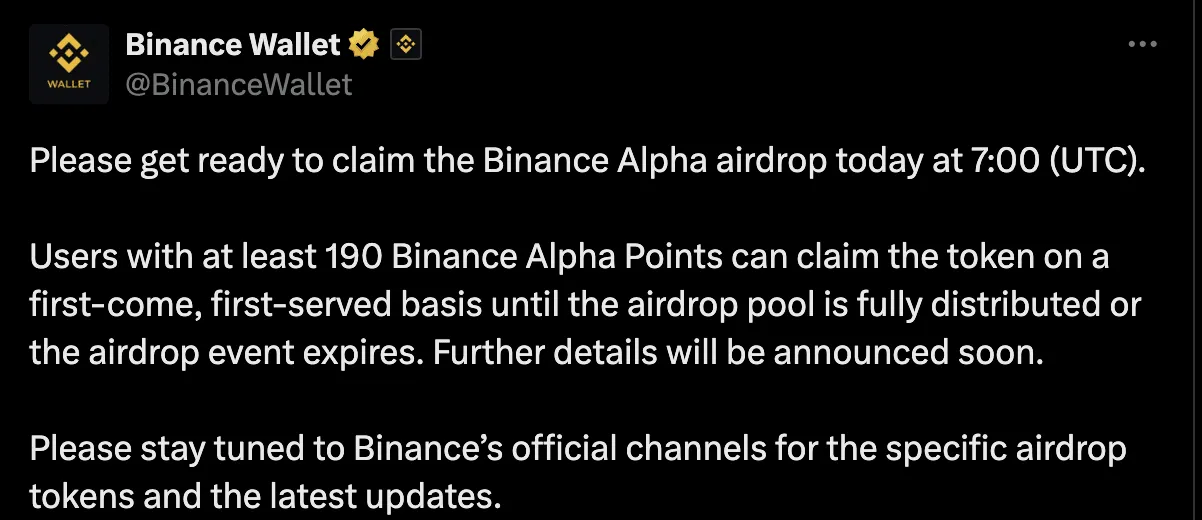Click the square Binance affiliate badge
This screenshot has height=520, width=1202.
pyautogui.click(x=405, y=44)
